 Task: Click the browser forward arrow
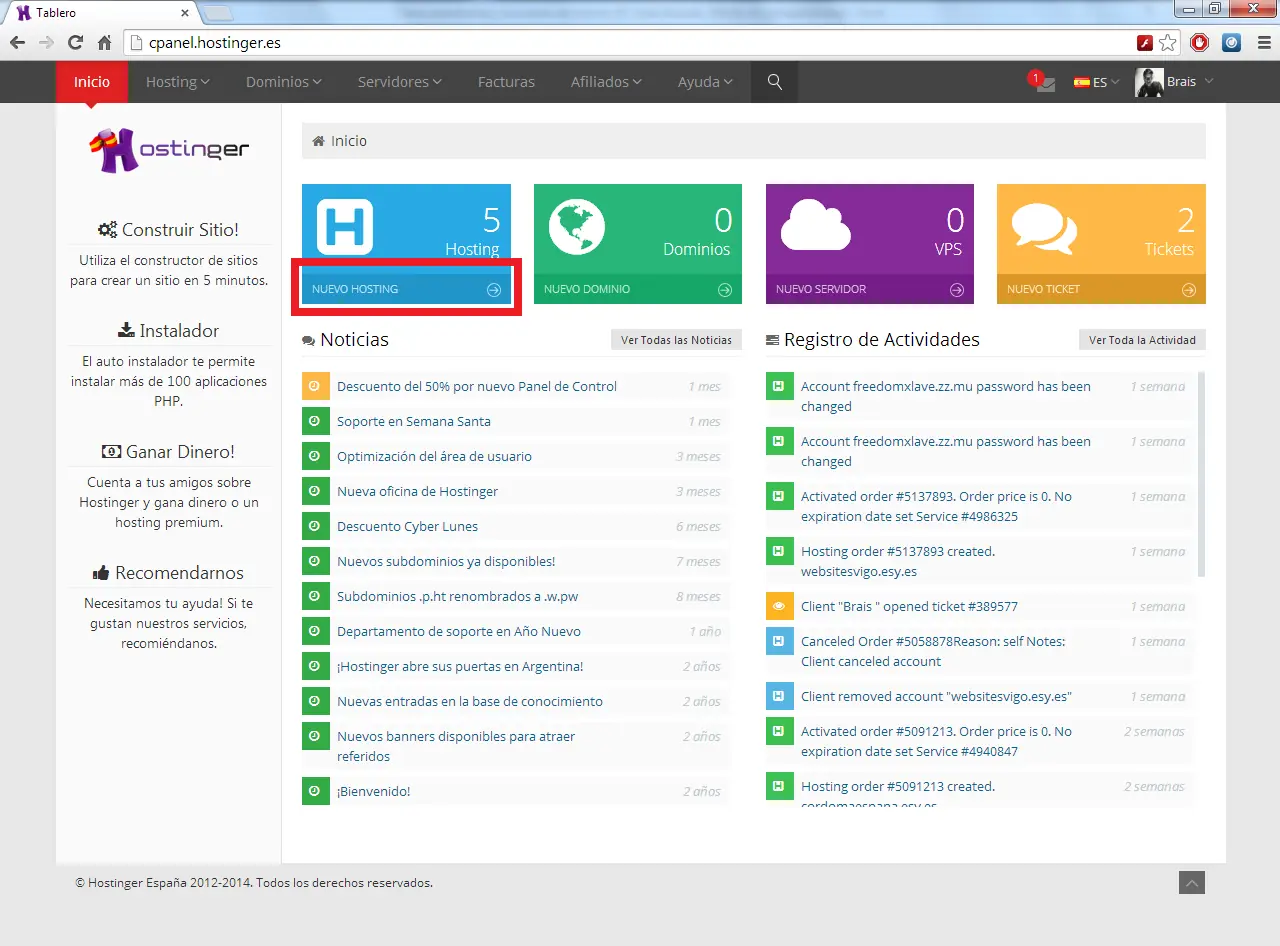point(46,43)
